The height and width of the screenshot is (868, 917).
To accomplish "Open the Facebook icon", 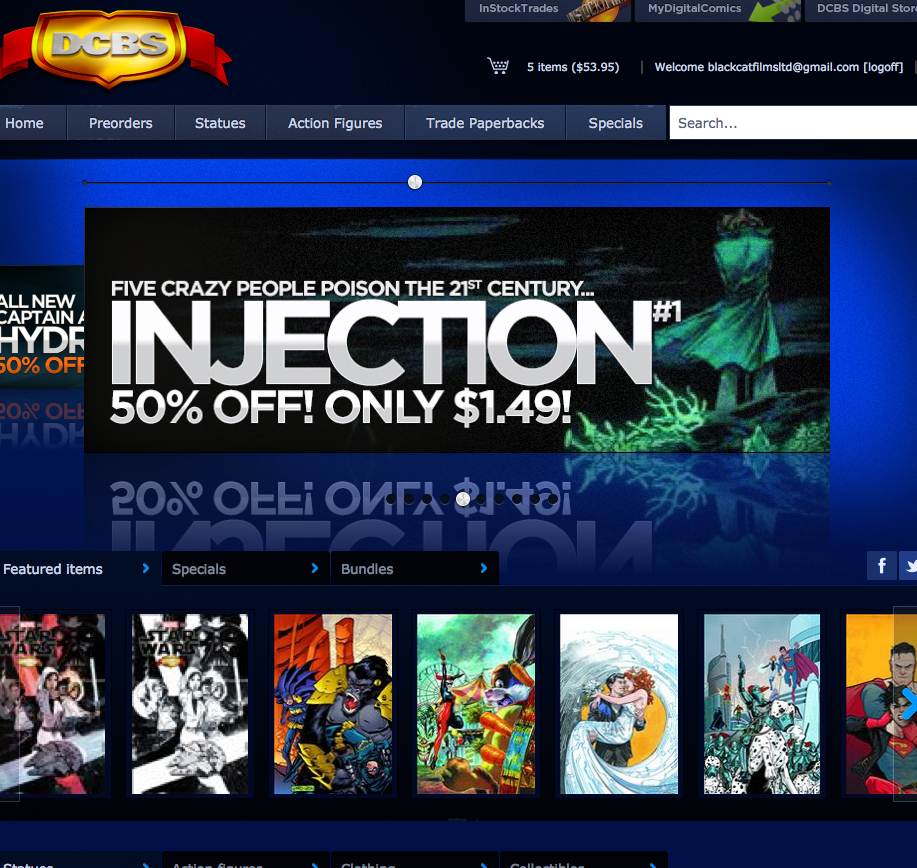I will tap(881, 566).
